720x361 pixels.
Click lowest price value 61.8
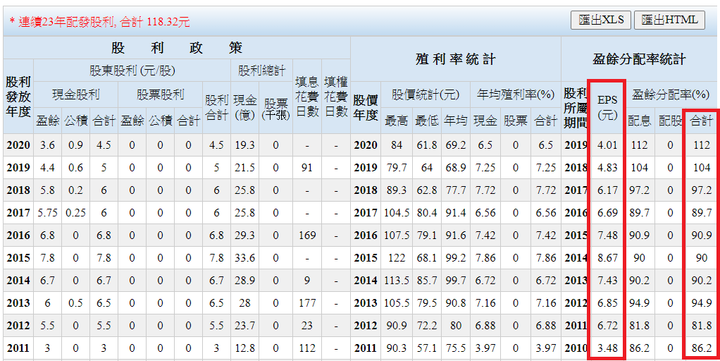click(x=427, y=146)
